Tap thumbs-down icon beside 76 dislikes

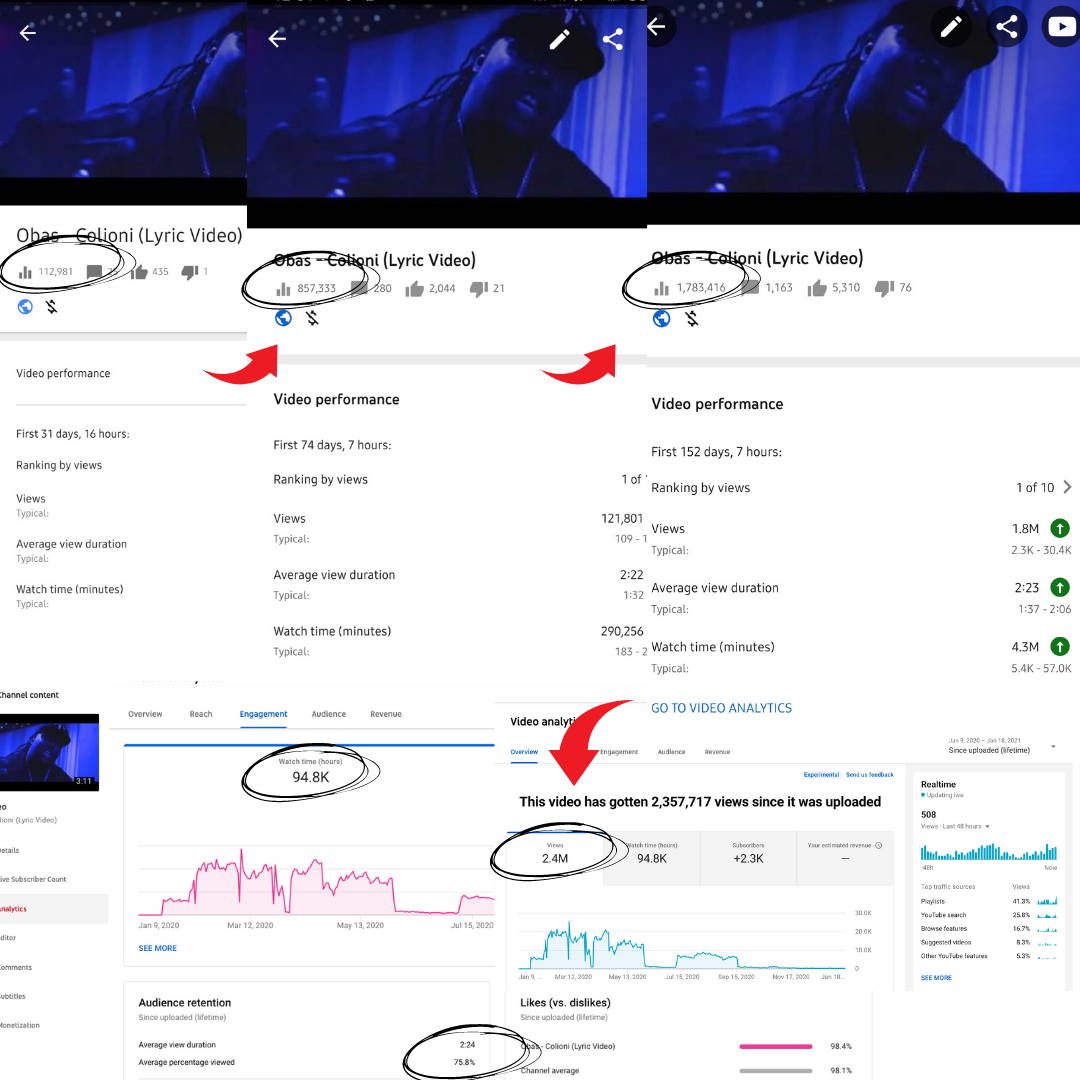[884, 289]
